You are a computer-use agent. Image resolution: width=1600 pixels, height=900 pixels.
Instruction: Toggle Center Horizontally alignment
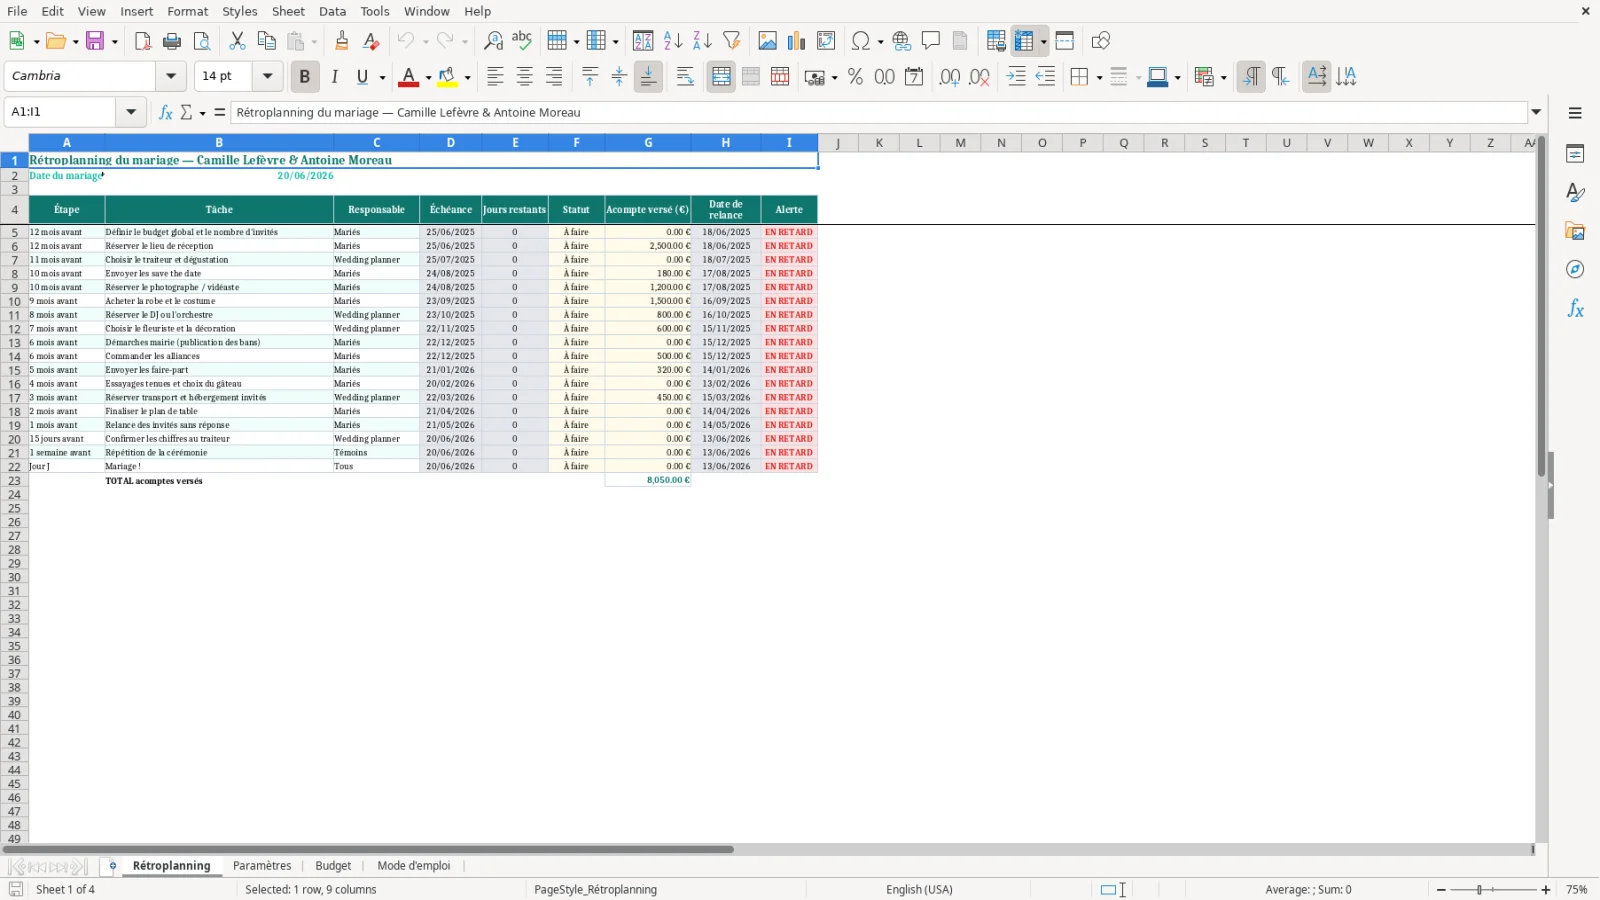[524, 77]
